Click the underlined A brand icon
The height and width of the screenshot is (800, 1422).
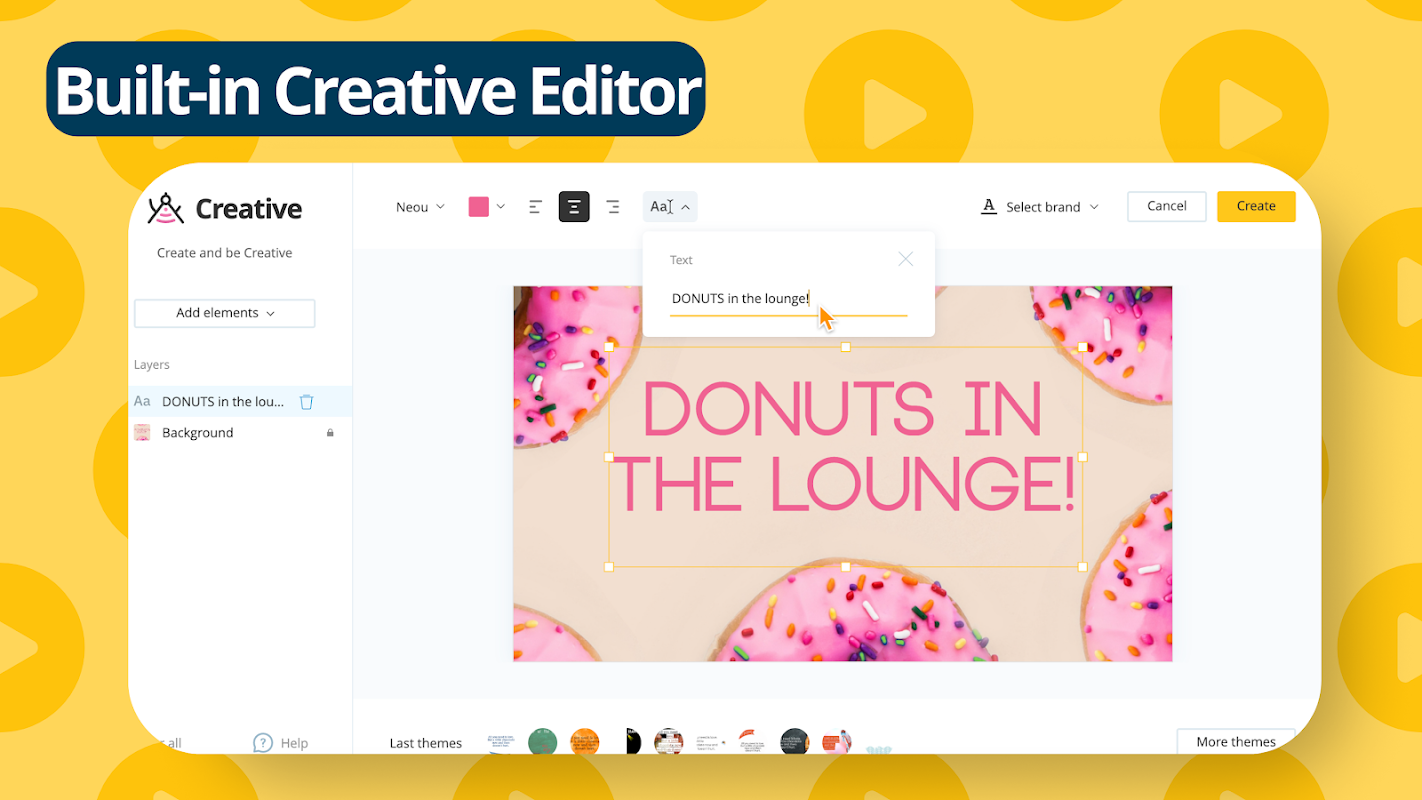tap(989, 206)
